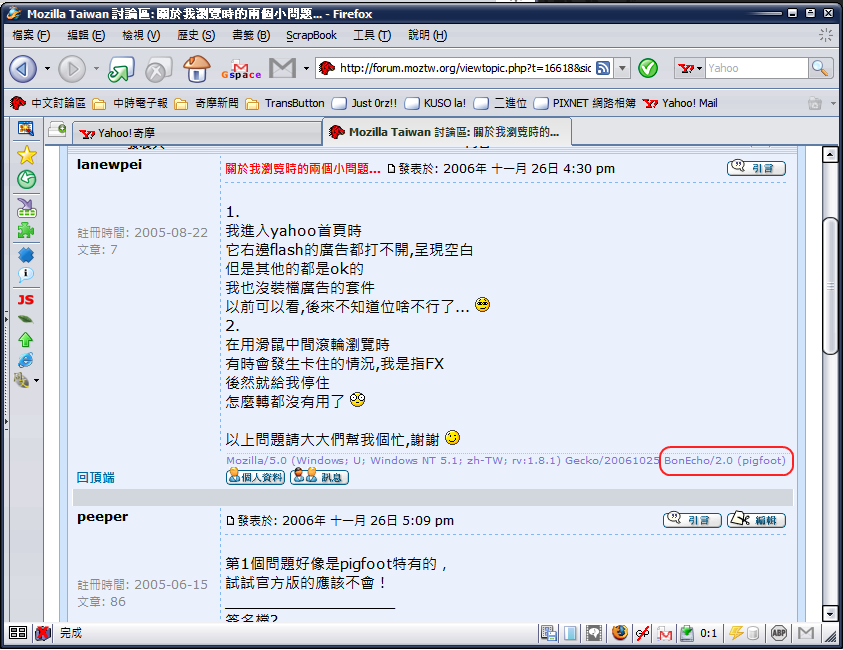Screen dimensions: 843x650
Task: Open the 書籤 (B) menu
Action: click(x=251, y=35)
